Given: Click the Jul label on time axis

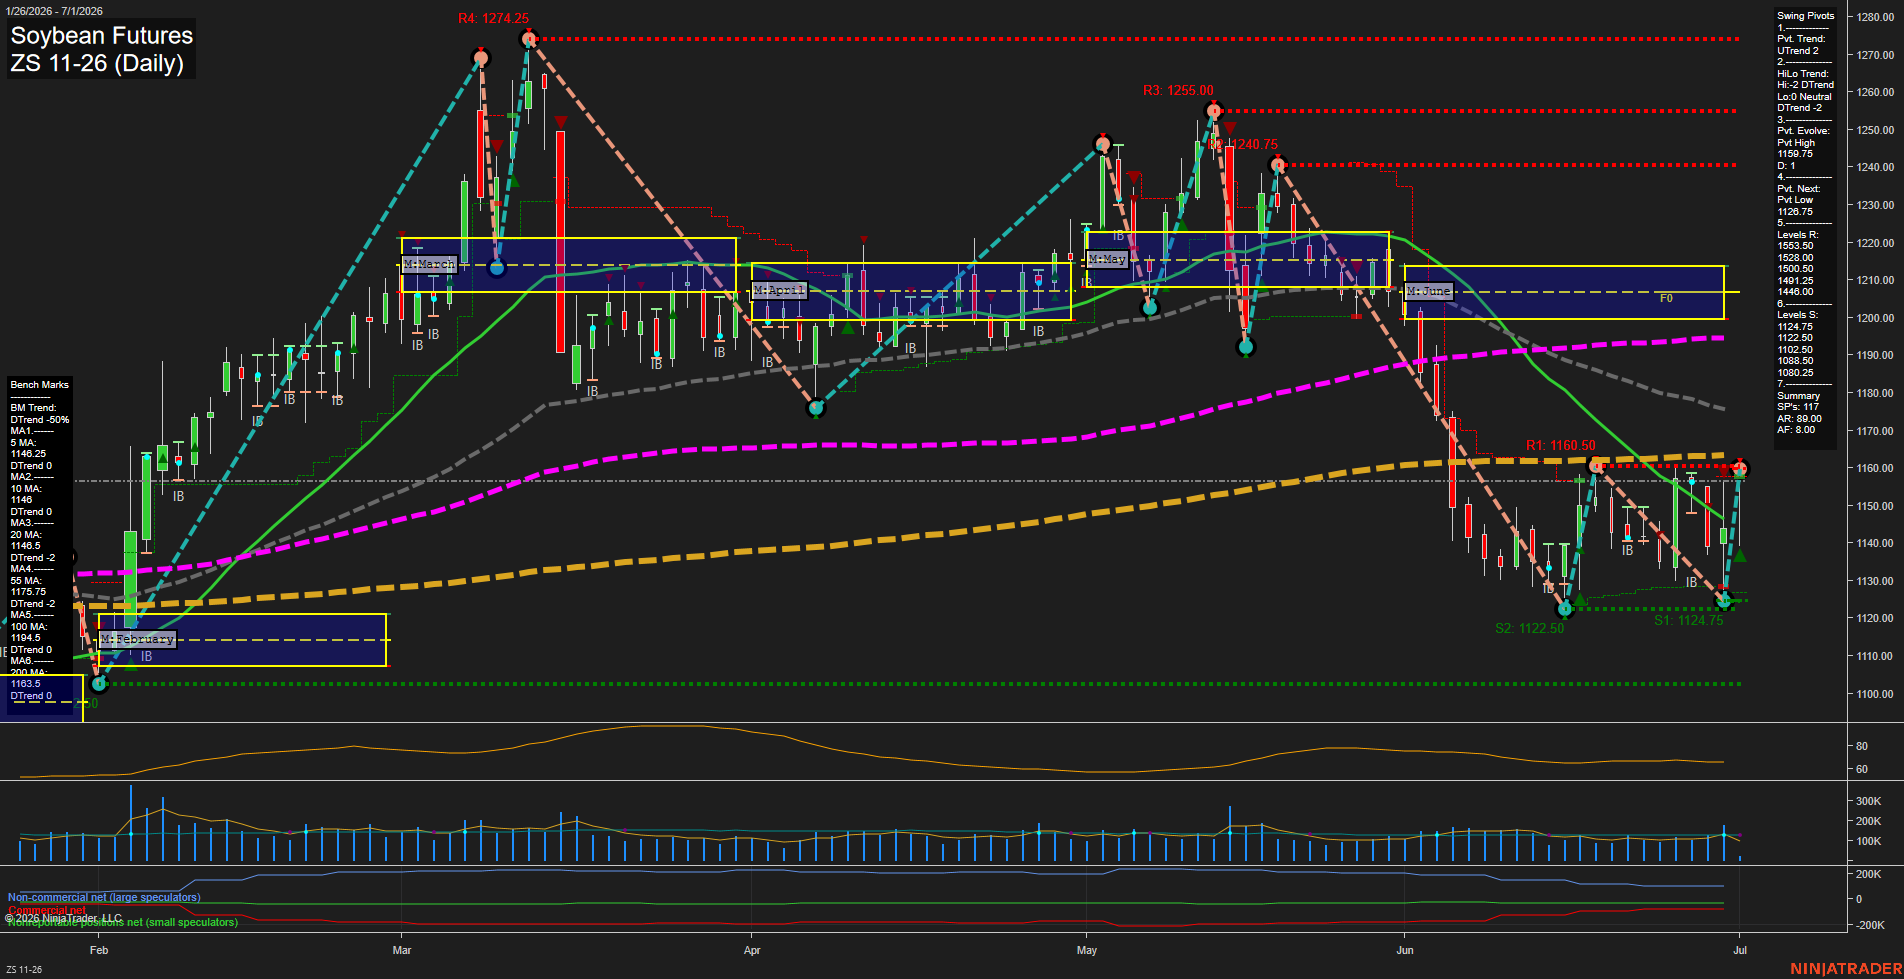Looking at the screenshot, I should (1740, 950).
